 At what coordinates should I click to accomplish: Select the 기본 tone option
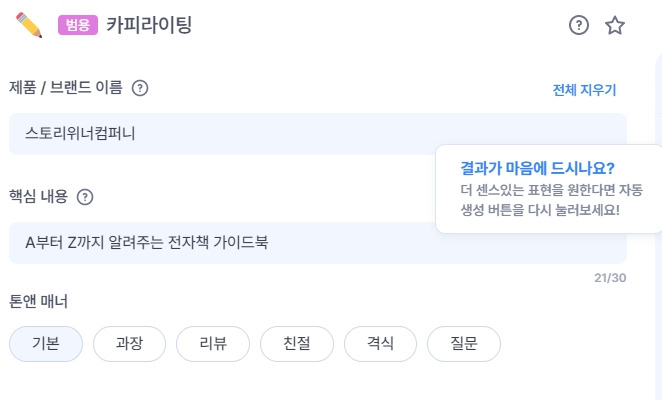click(x=46, y=343)
